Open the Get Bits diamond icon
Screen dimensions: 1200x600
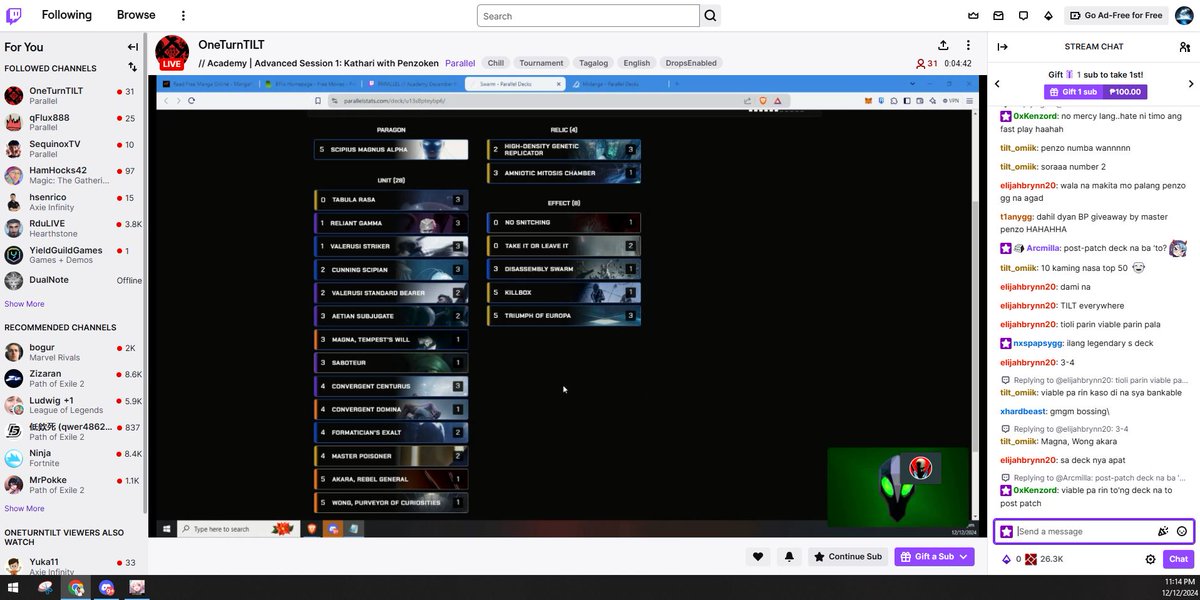[x=1048, y=16]
